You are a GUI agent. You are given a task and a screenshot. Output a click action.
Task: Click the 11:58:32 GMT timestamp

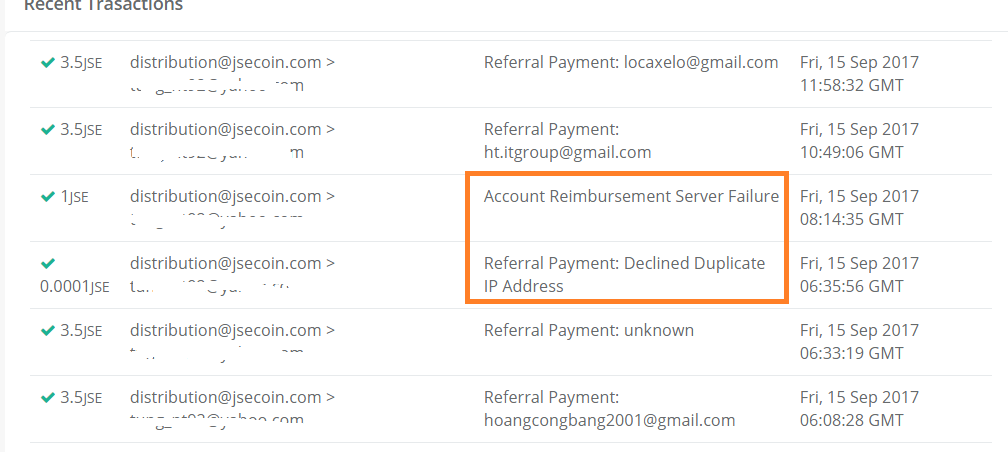tap(852, 86)
